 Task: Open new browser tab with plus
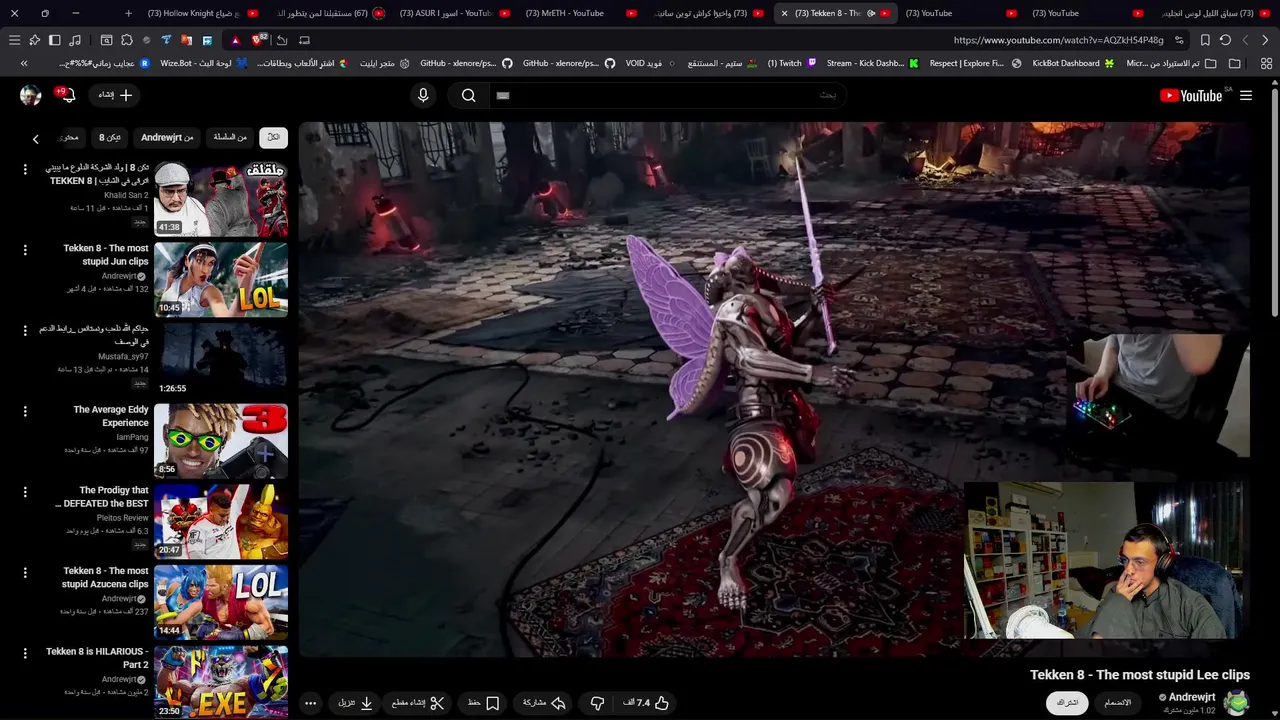tap(128, 13)
